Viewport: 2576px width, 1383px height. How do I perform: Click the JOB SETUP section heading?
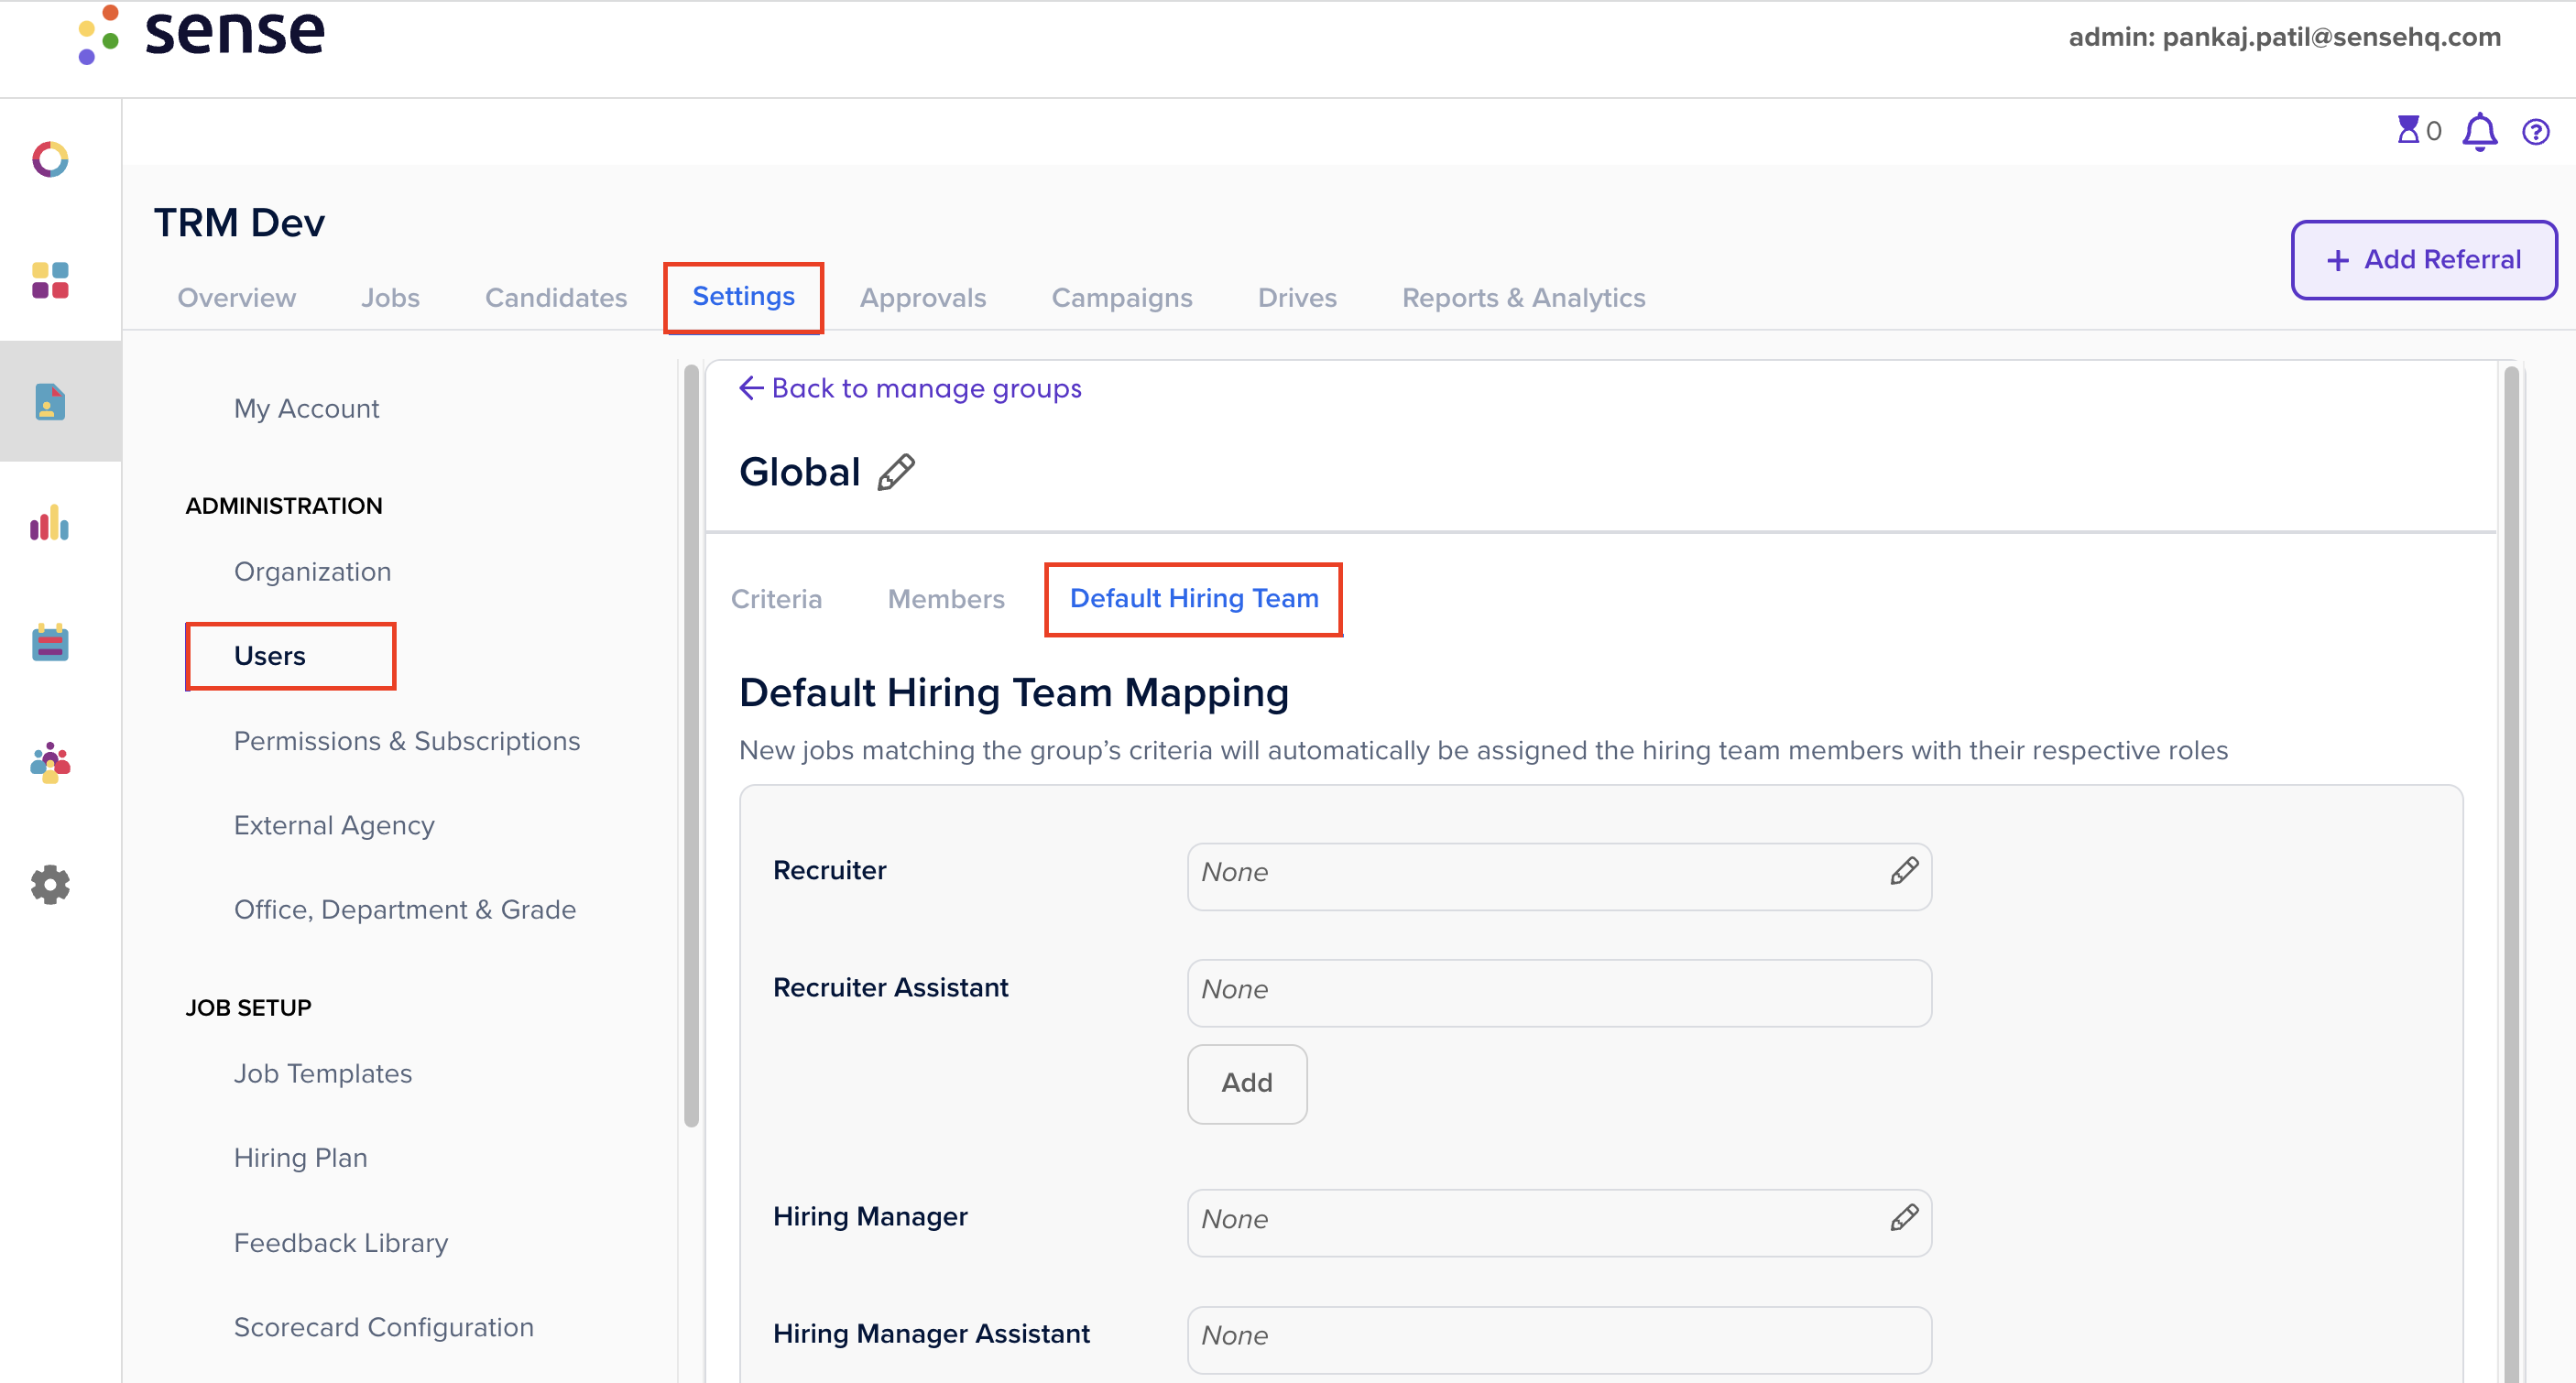(x=248, y=1007)
